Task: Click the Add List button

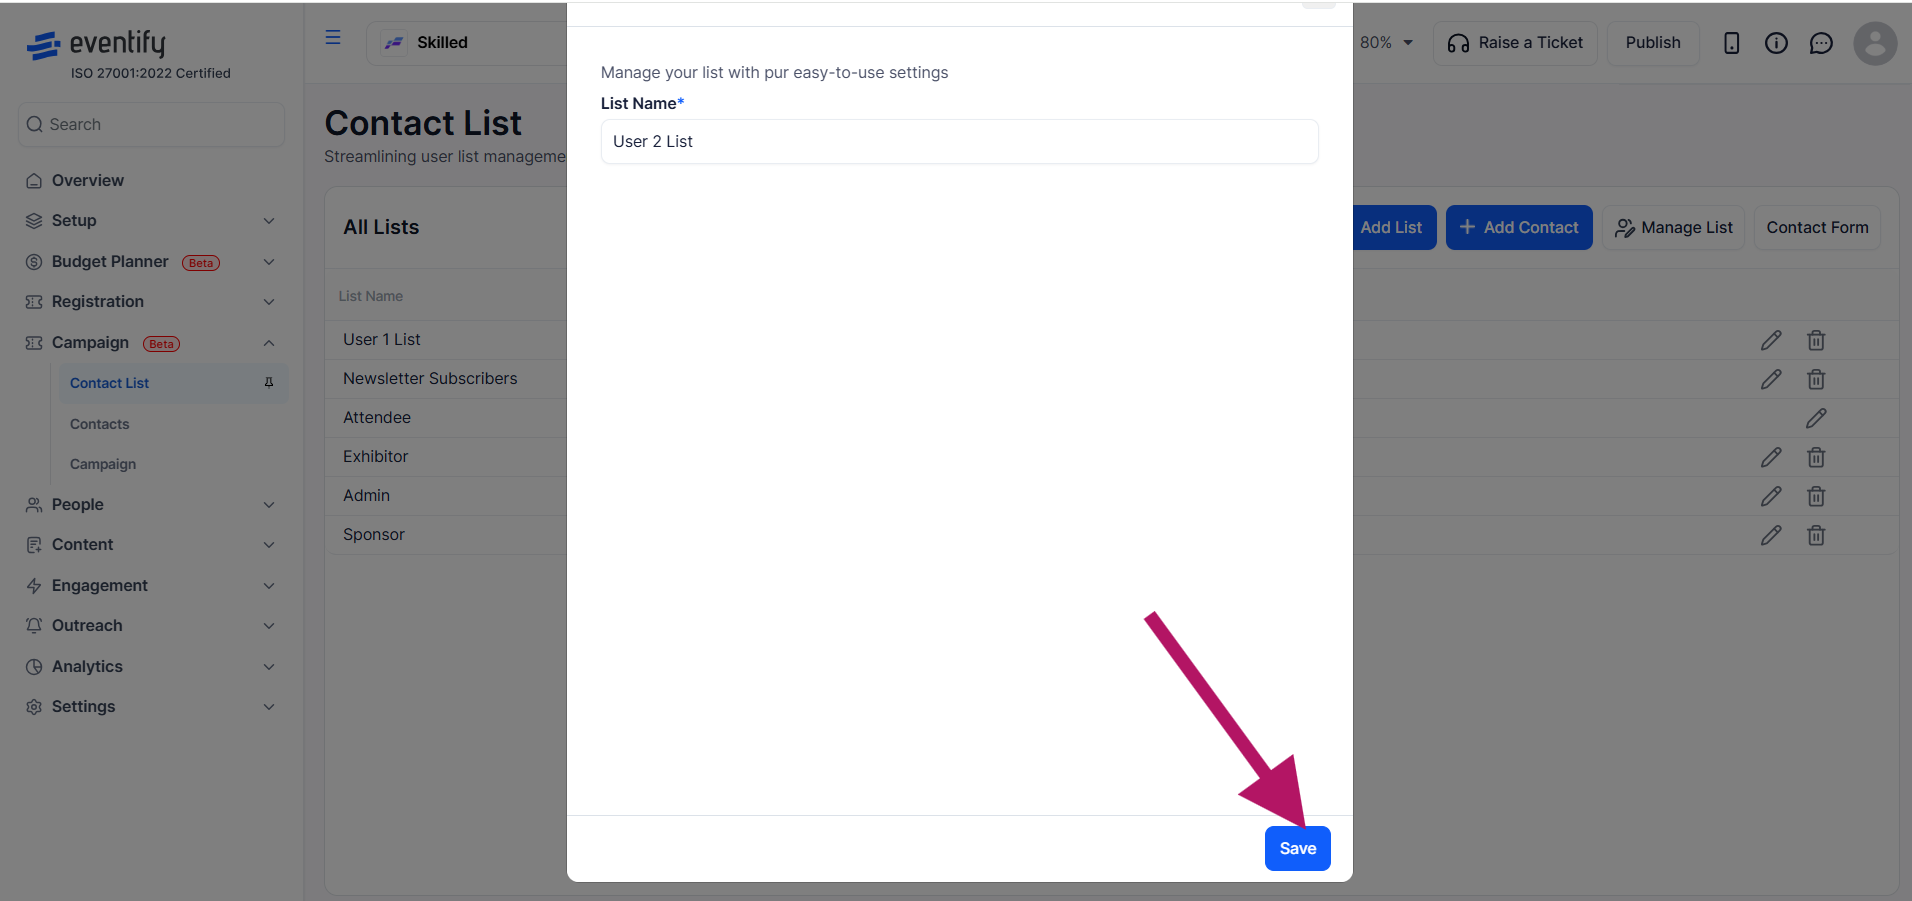Action: pyautogui.click(x=1392, y=228)
